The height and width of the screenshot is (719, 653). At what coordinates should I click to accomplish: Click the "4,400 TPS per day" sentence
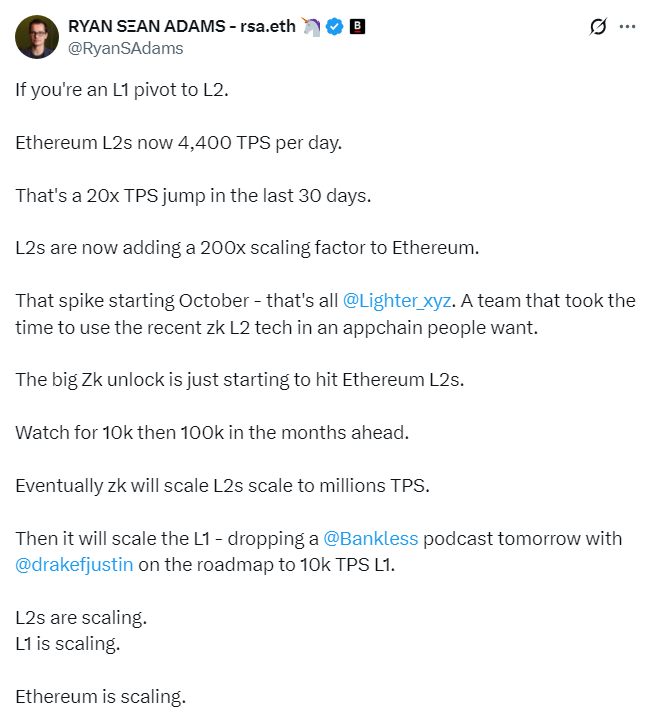(x=178, y=142)
